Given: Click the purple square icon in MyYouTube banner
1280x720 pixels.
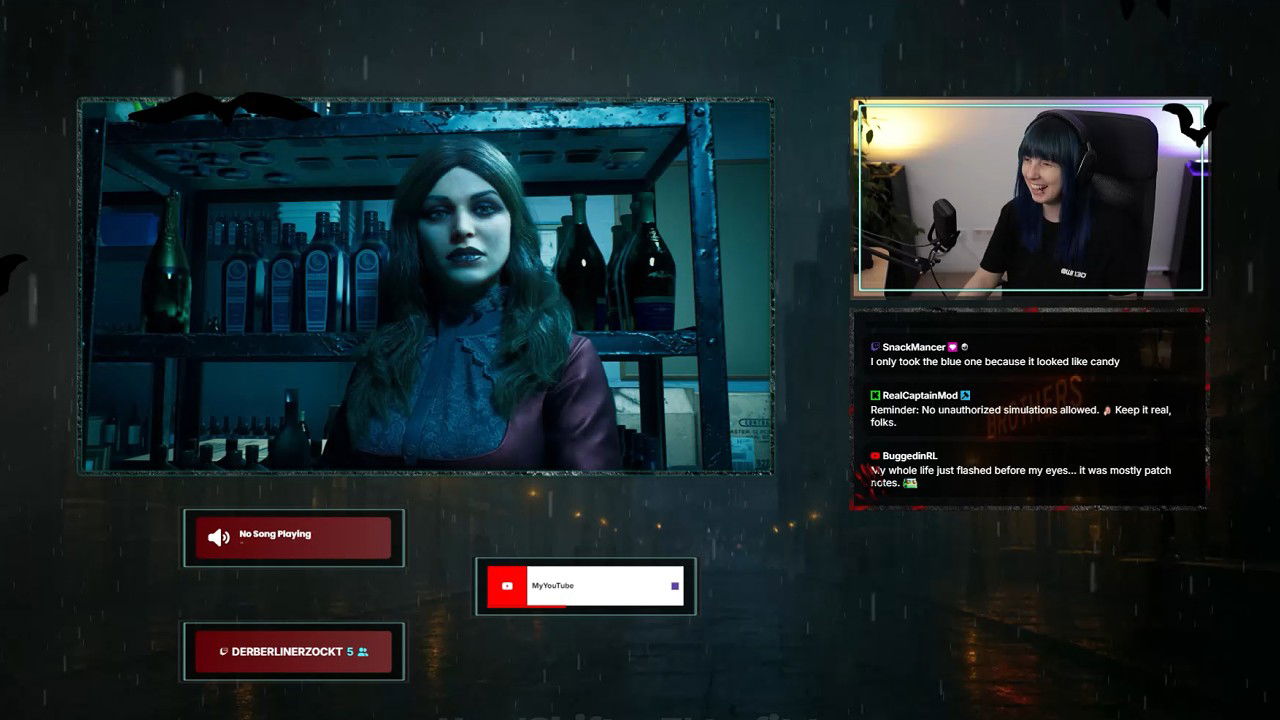Looking at the screenshot, I should pyautogui.click(x=675, y=586).
